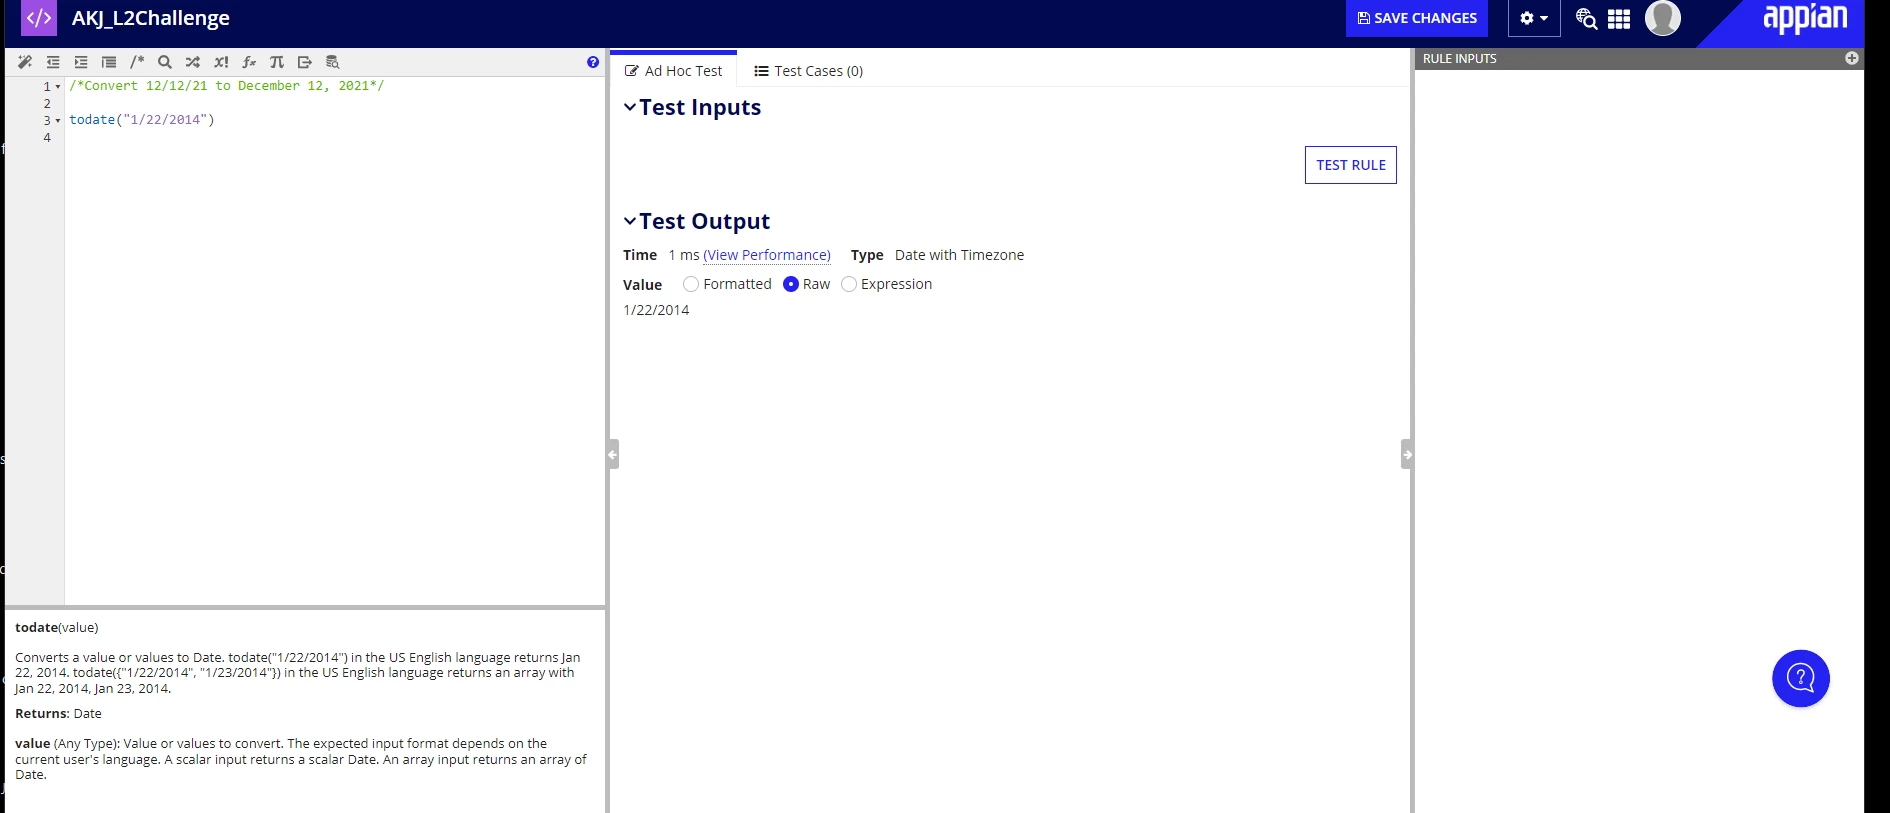Select the Expression value option

pyautogui.click(x=849, y=284)
